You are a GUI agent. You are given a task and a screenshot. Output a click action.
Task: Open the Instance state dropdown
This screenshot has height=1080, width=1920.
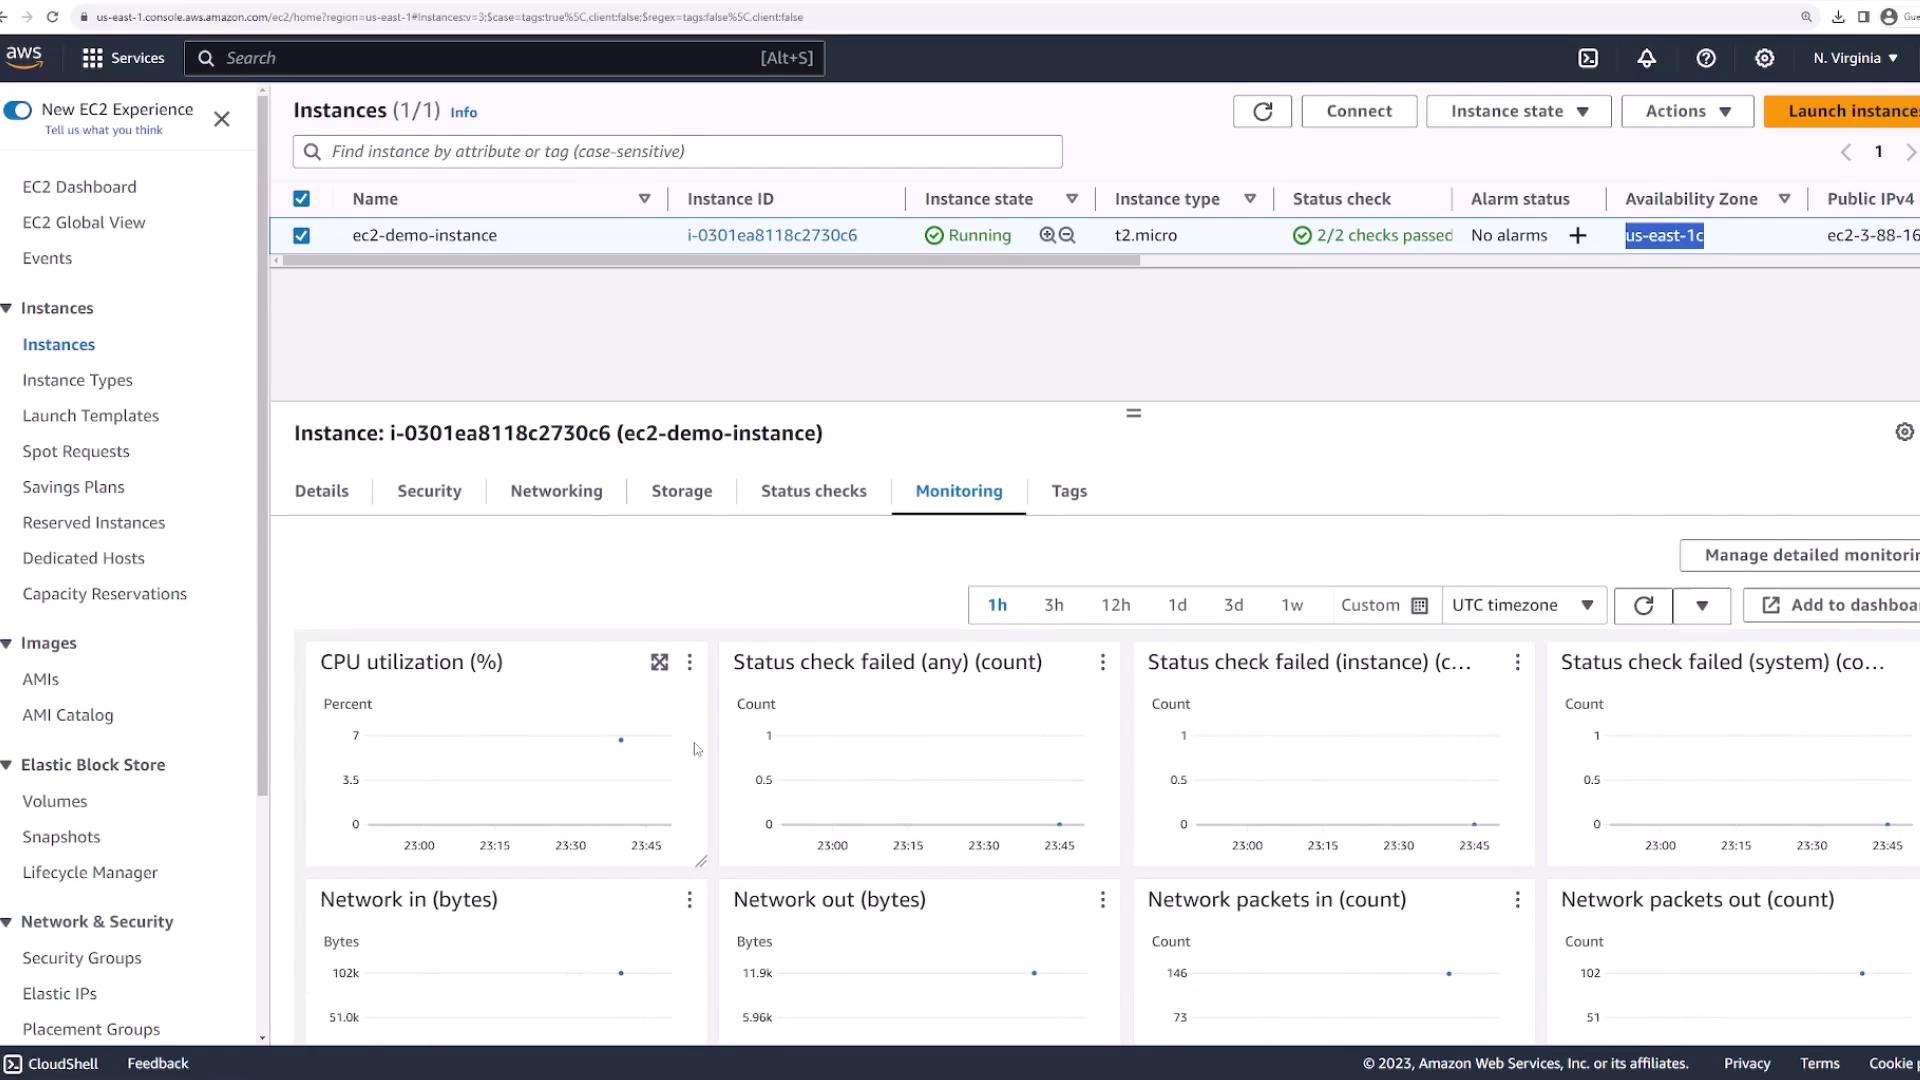1518,111
